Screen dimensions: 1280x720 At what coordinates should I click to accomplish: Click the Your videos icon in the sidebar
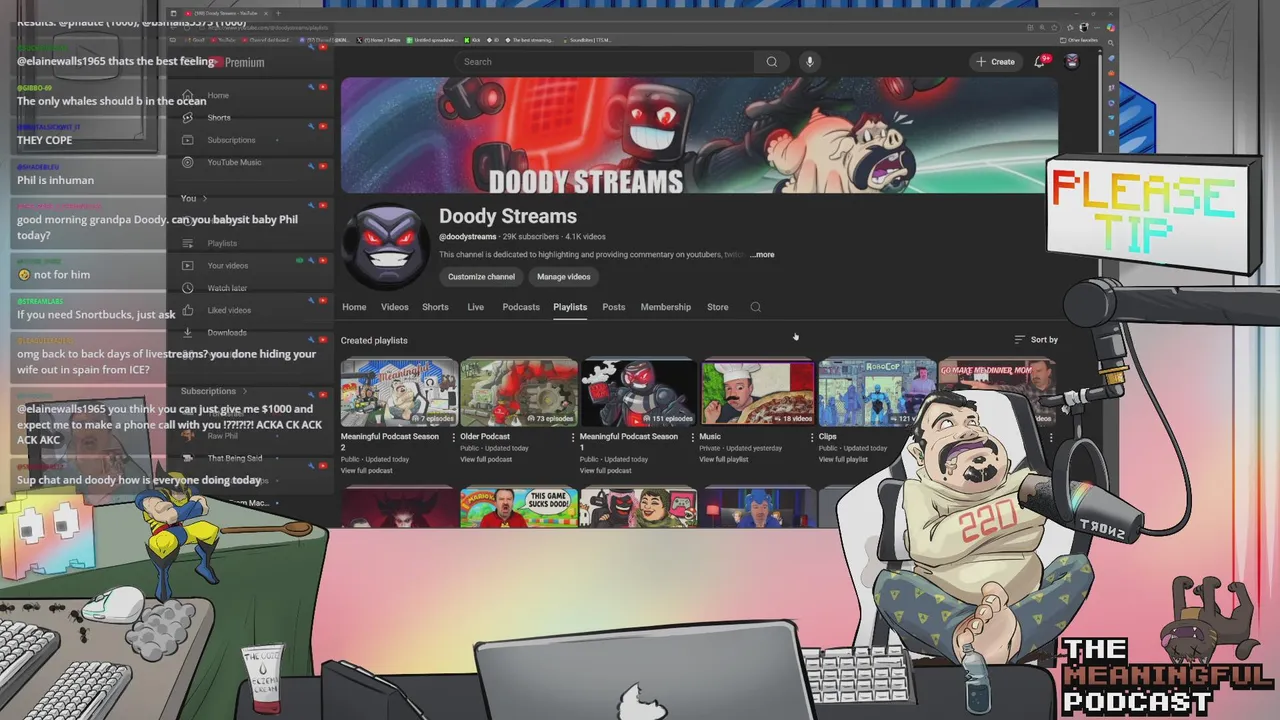point(187,265)
